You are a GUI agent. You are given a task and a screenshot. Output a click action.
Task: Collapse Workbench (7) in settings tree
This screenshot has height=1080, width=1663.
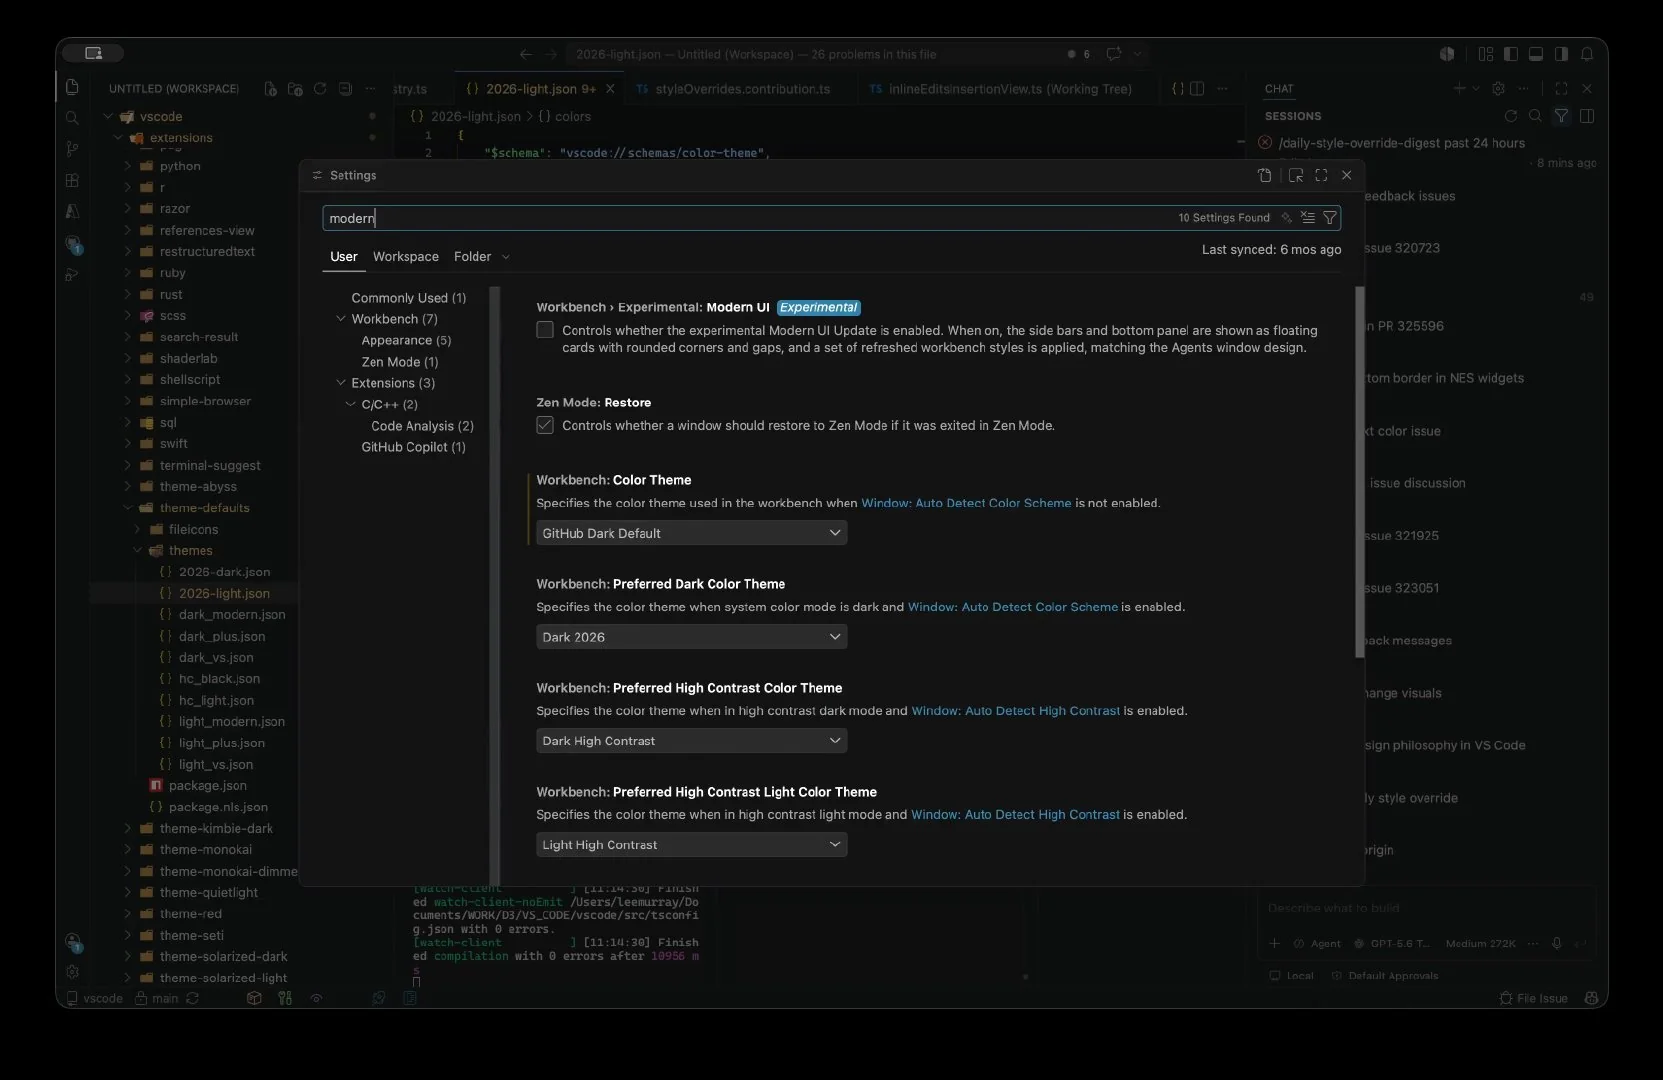[x=341, y=319]
